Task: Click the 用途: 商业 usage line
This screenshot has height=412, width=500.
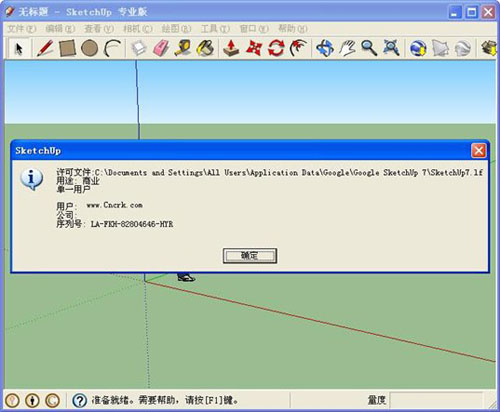Action: click(78, 181)
